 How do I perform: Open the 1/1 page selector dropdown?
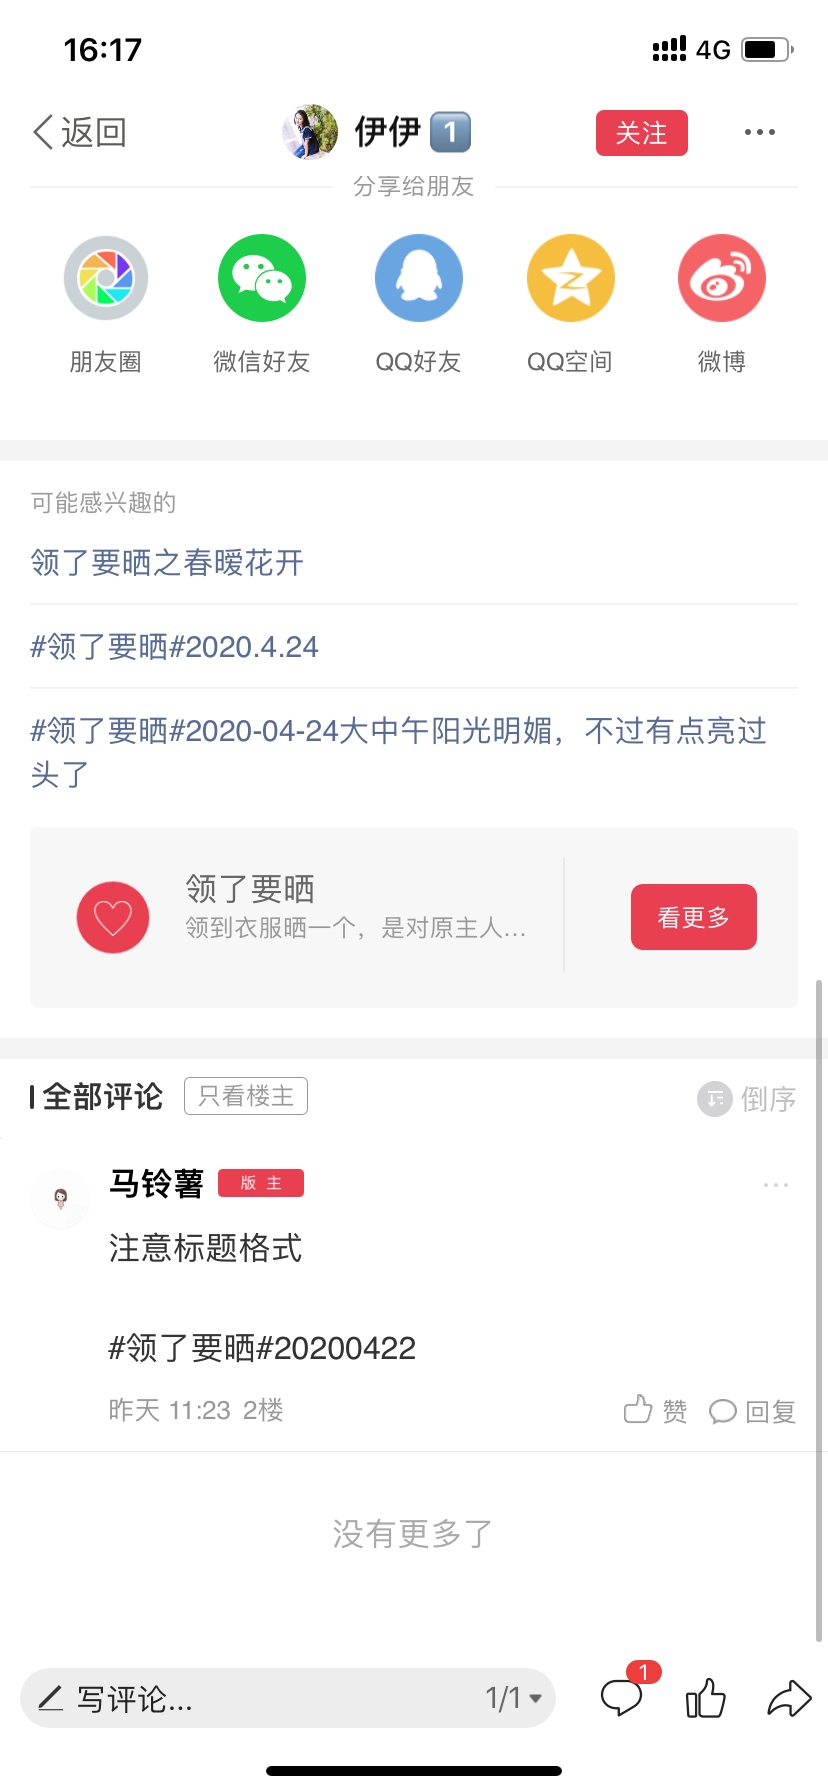[514, 1697]
